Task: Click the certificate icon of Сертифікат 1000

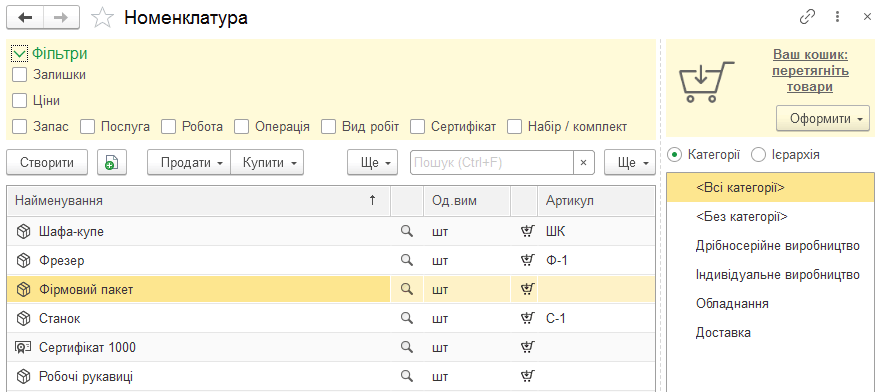Action: [23, 347]
